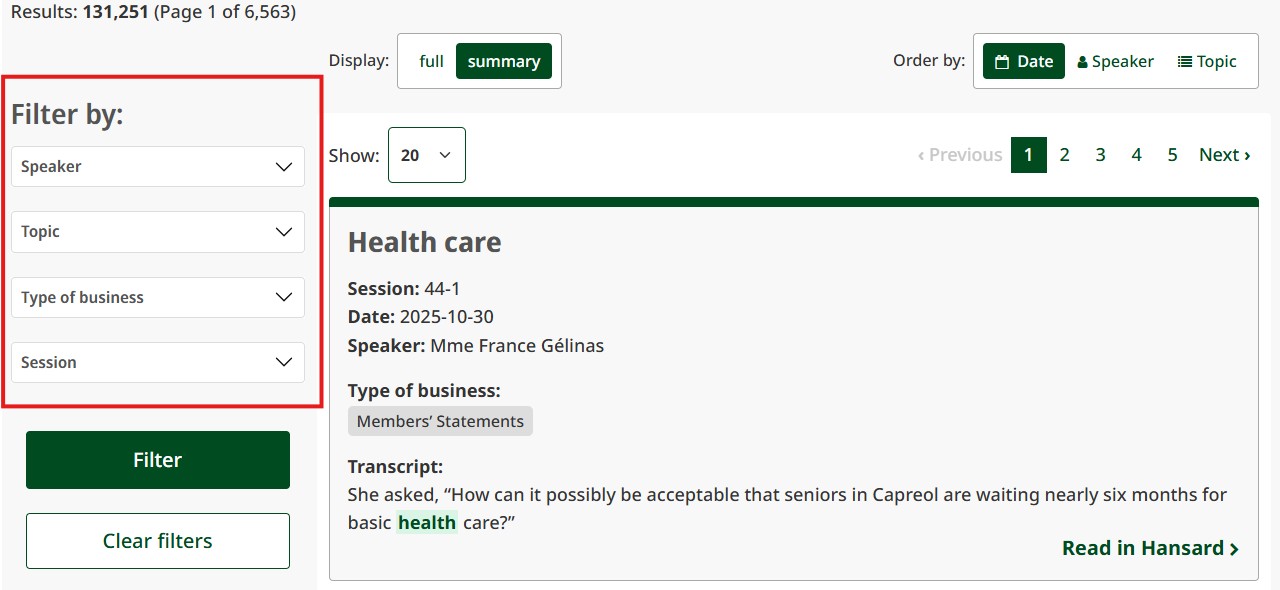Open the Show results per page dropdown
The image size is (1280, 590).
427,155
